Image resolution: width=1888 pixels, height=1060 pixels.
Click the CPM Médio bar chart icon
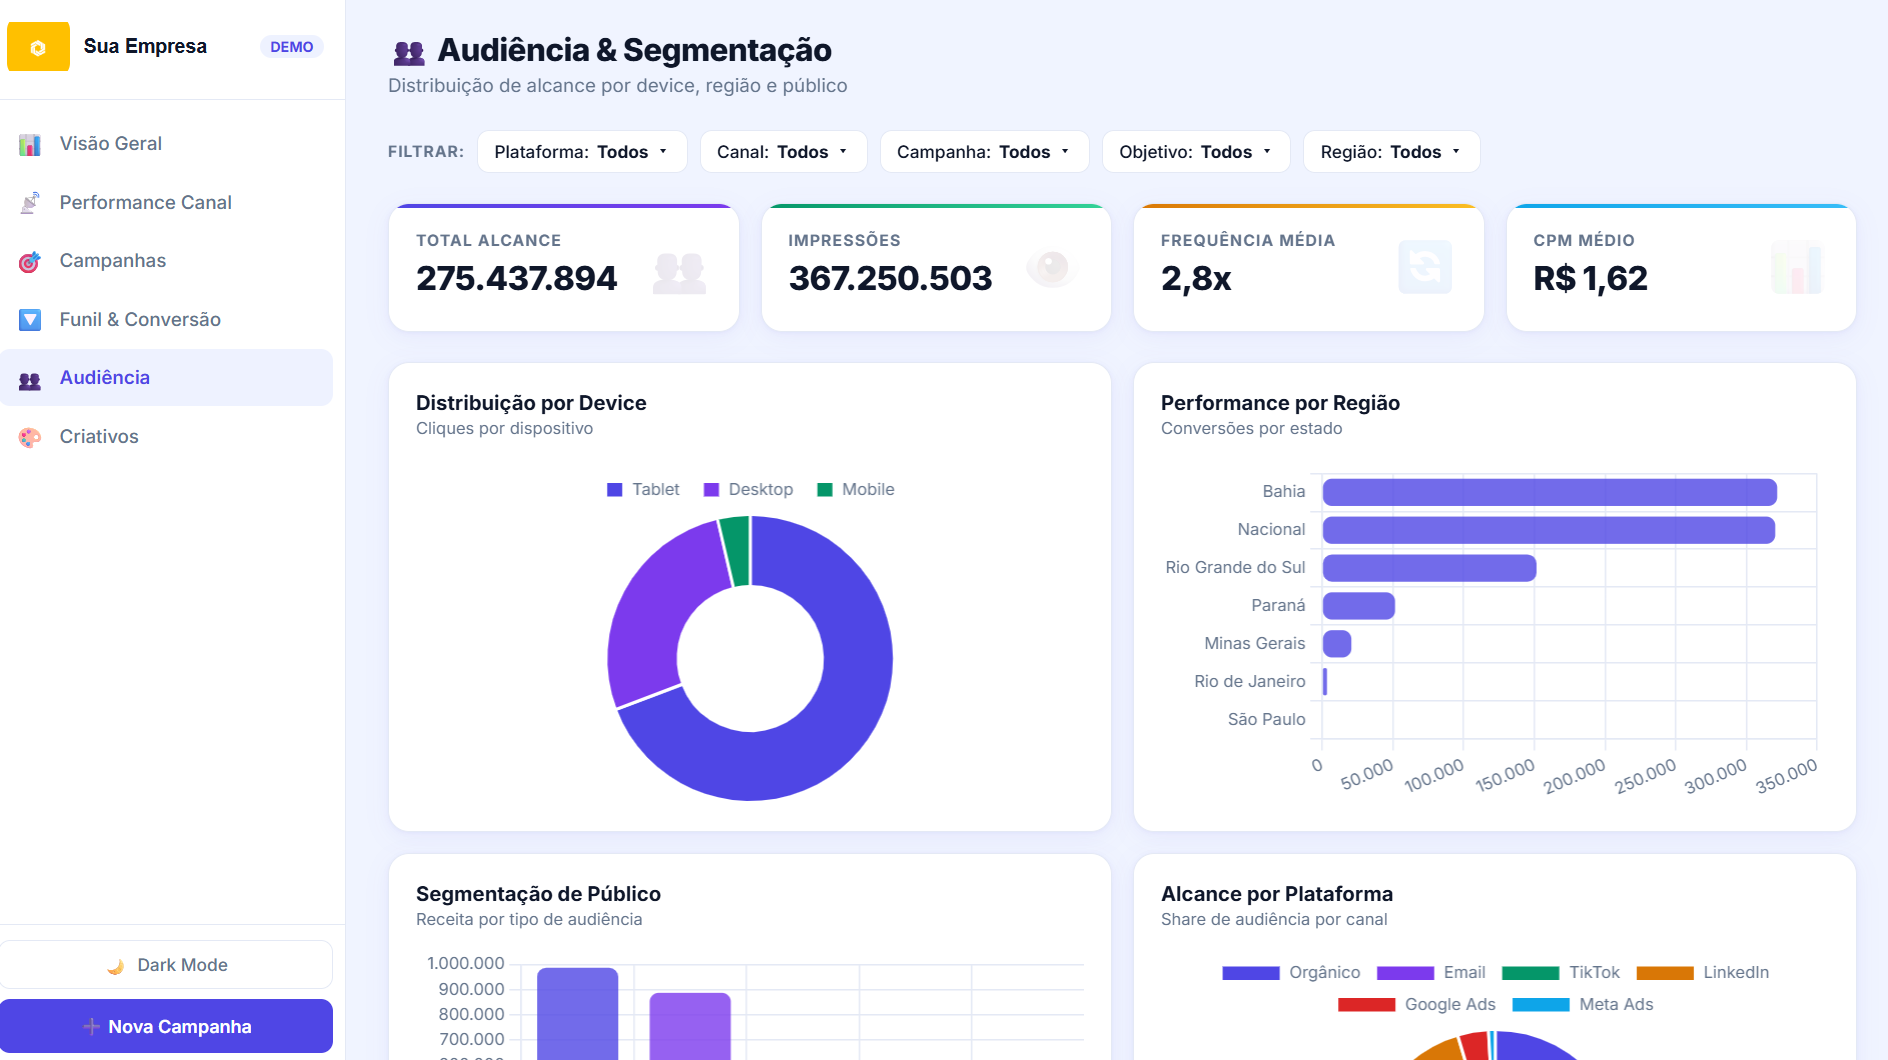pyautogui.click(x=1797, y=267)
